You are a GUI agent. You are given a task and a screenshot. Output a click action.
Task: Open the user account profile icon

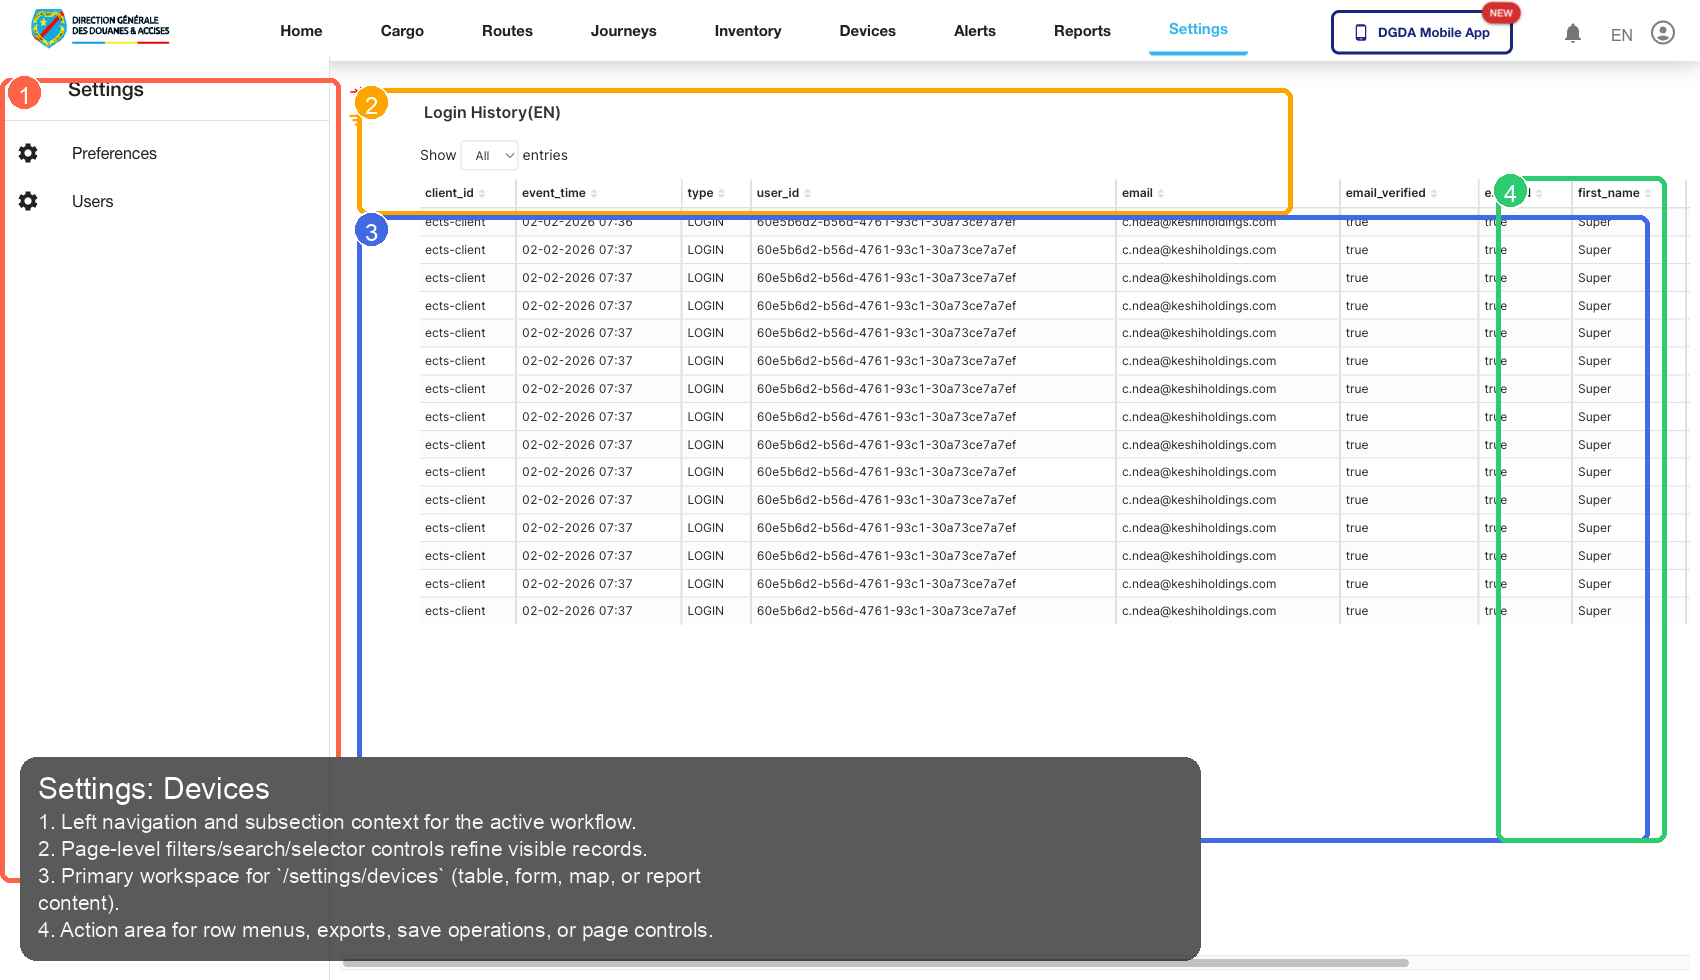pos(1663,32)
